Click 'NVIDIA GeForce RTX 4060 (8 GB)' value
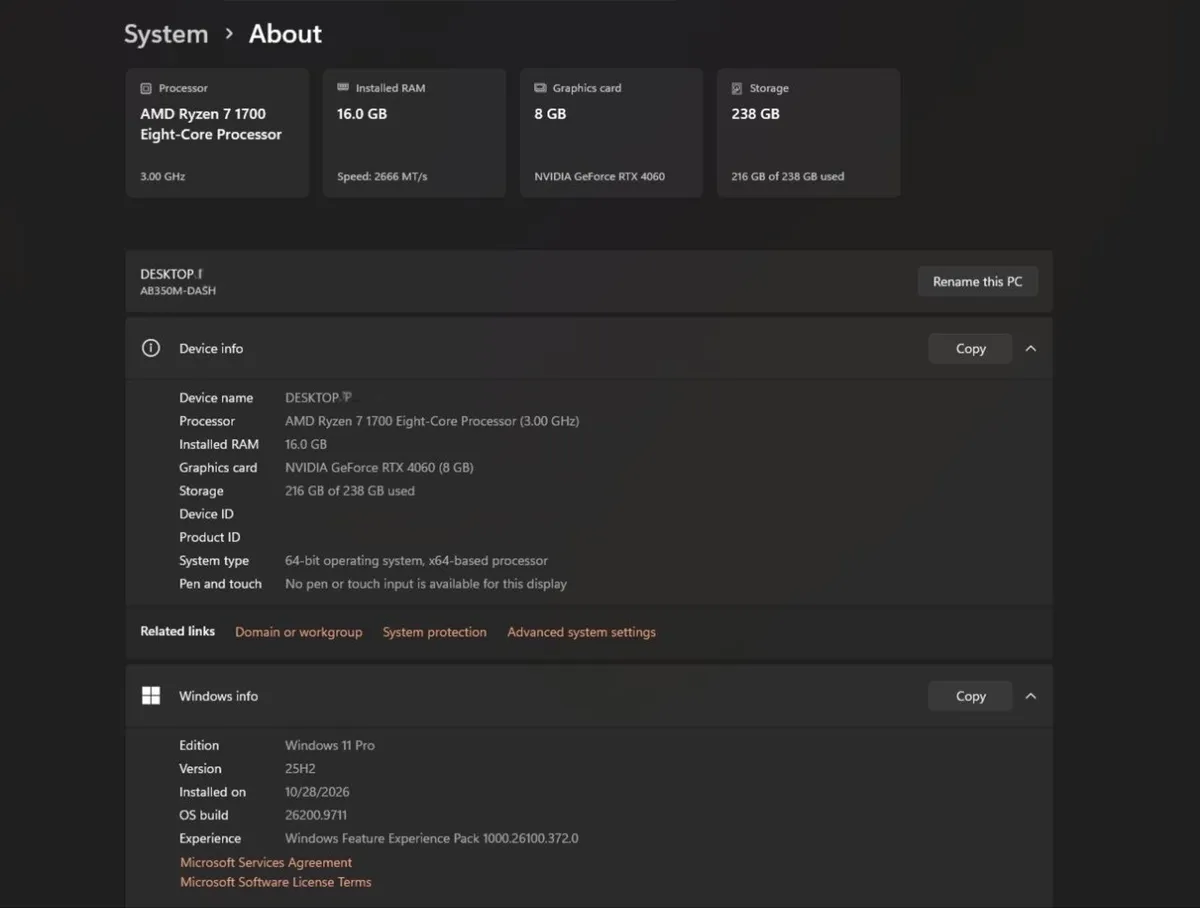The height and width of the screenshot is (908, 1200). (379, 467)
